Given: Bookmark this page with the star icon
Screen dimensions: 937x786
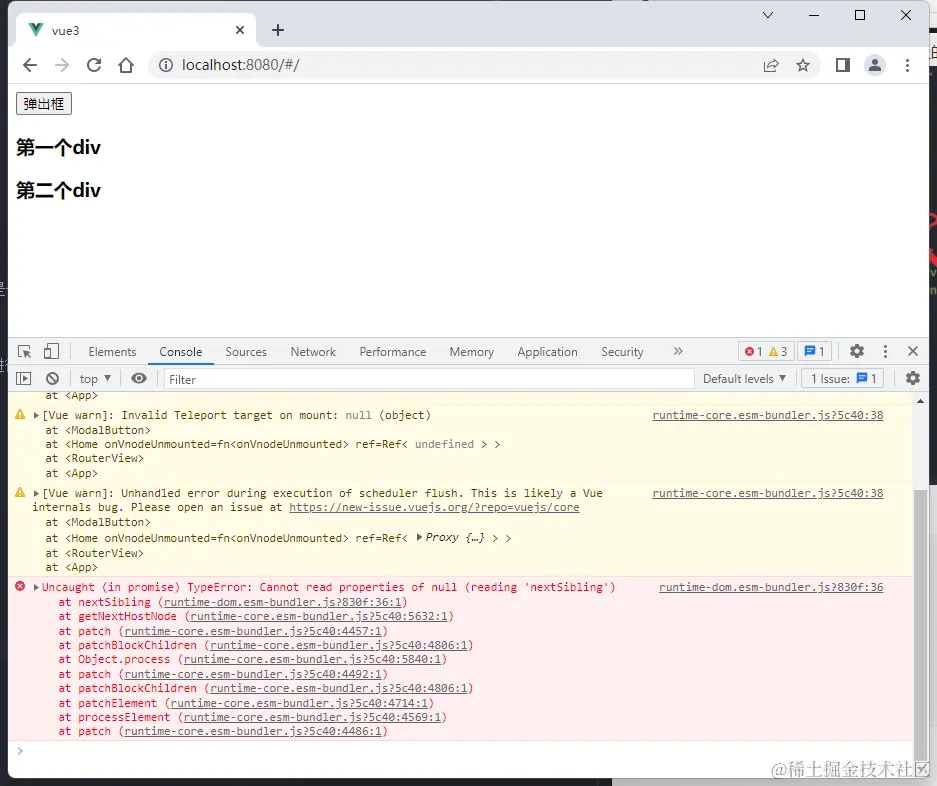Looking at the screenshot, I should tap(803, 65).
